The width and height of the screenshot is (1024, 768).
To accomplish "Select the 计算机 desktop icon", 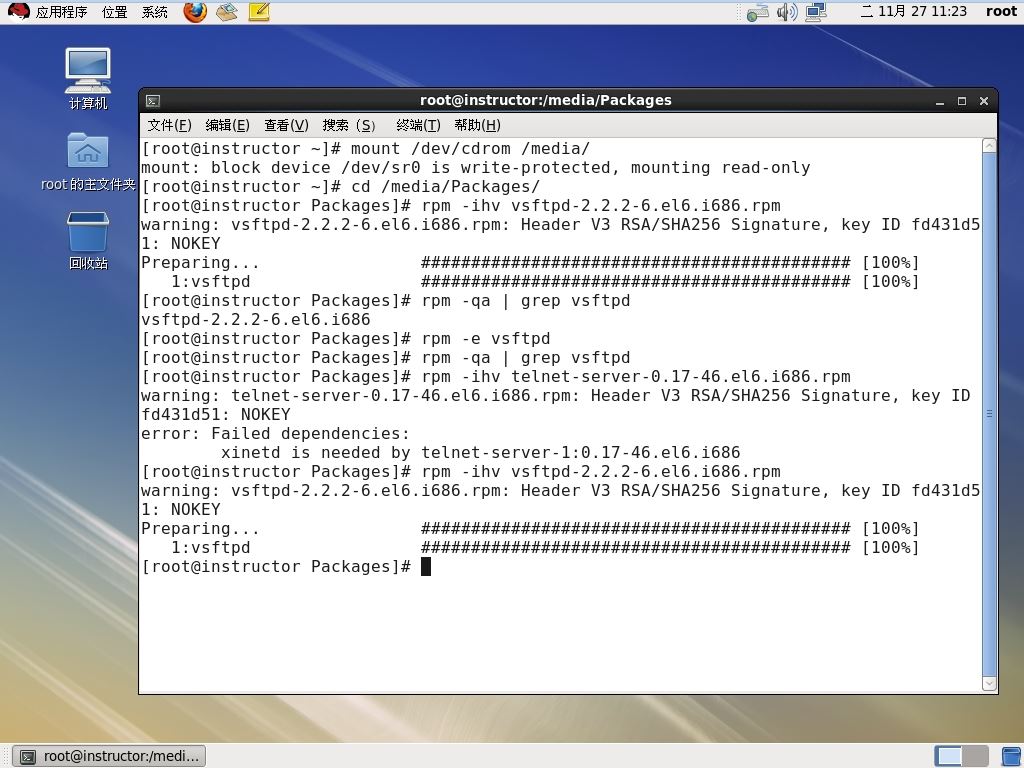I will click(88, 78).
